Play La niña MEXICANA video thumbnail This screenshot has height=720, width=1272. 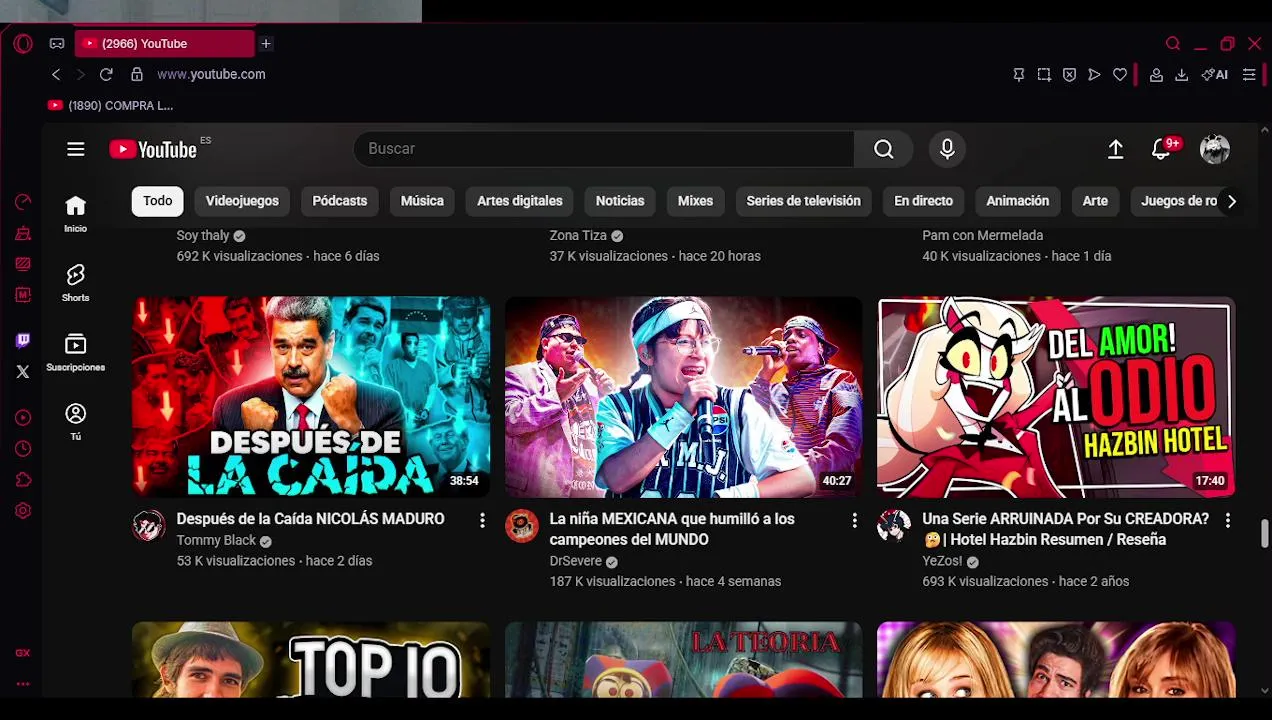684,396
